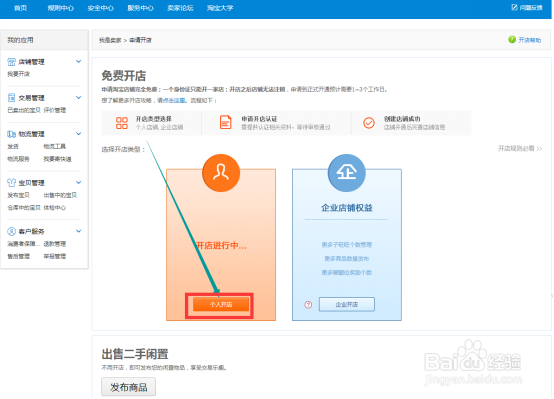The width and height of the screenshot is (554, 399).
Task: Click the blue enterprise shop circle icon
Action: pos(347,173)
